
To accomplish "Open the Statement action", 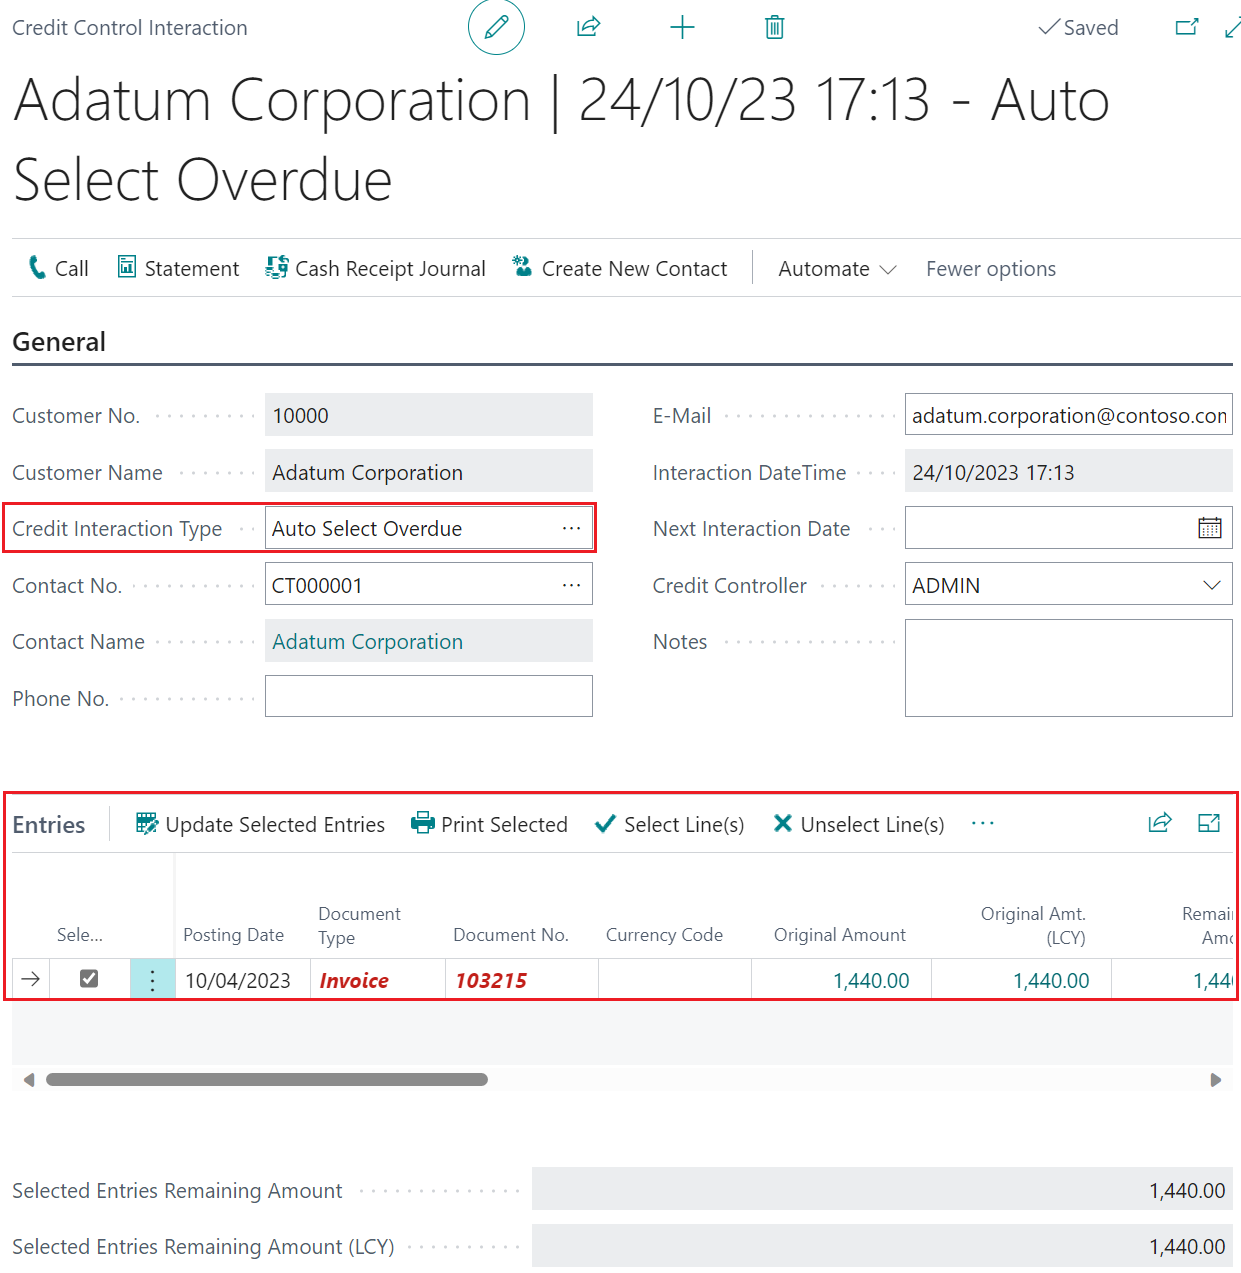I will [x=179, y=269].
